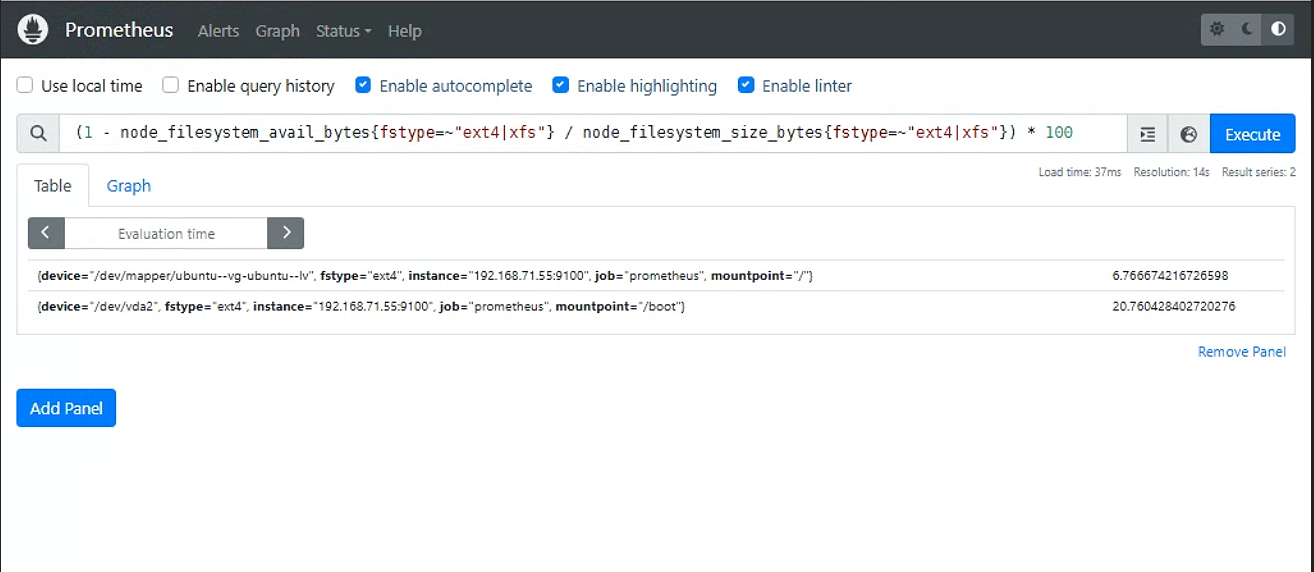Click the Load time: 37ms text
The width and height of the screenshot is (1314, 572).
point(1080,172)
